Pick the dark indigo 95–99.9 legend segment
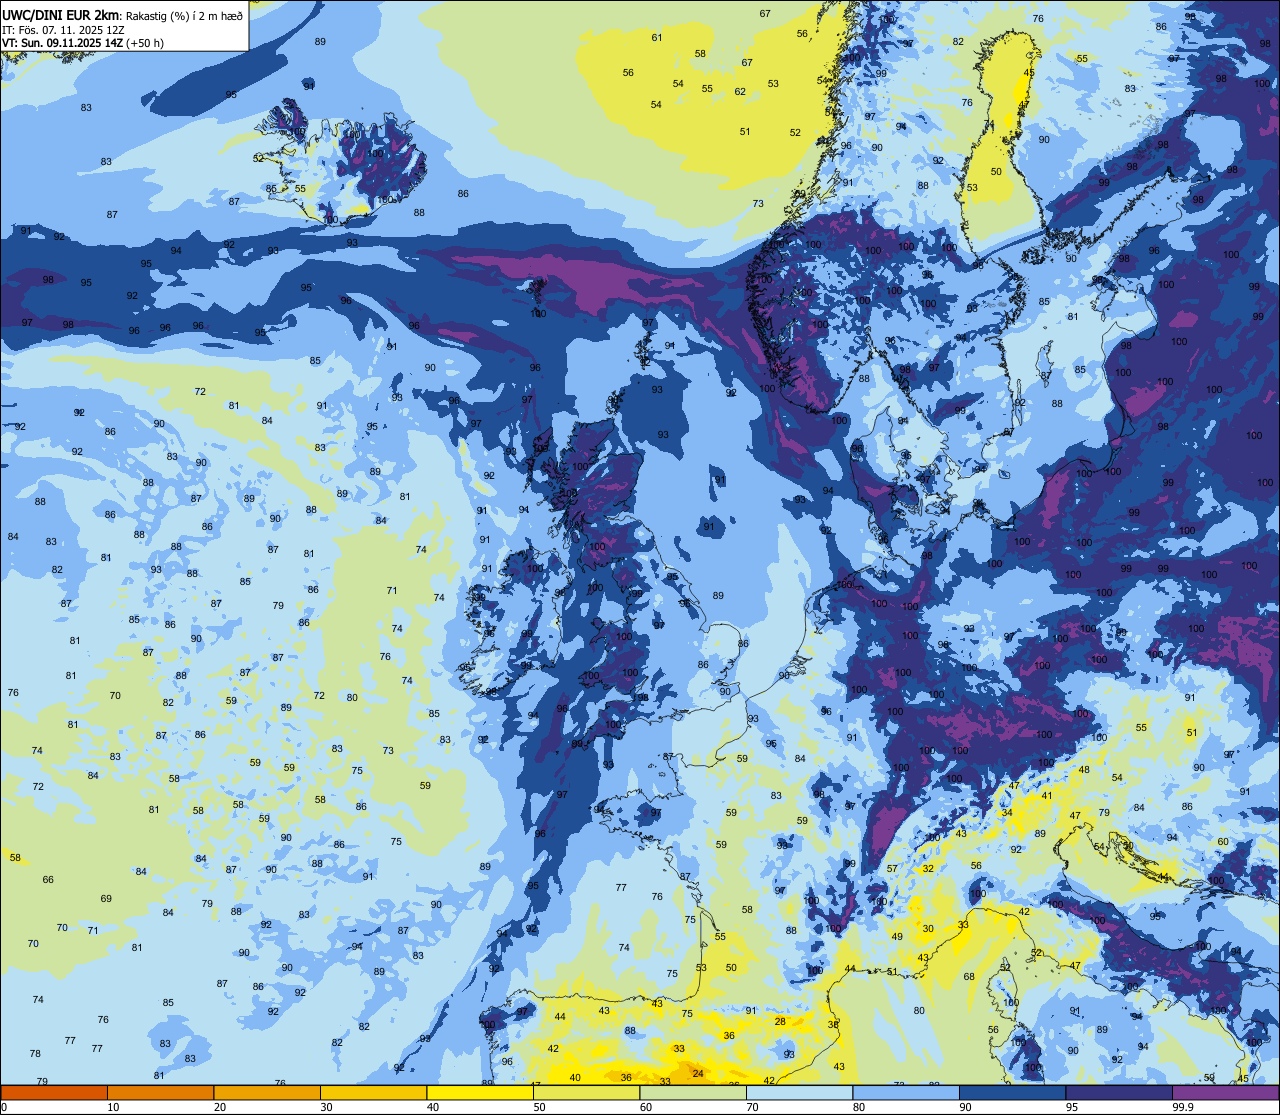Screen dimensions: 1280x1115 [x=1119, y=1092]
